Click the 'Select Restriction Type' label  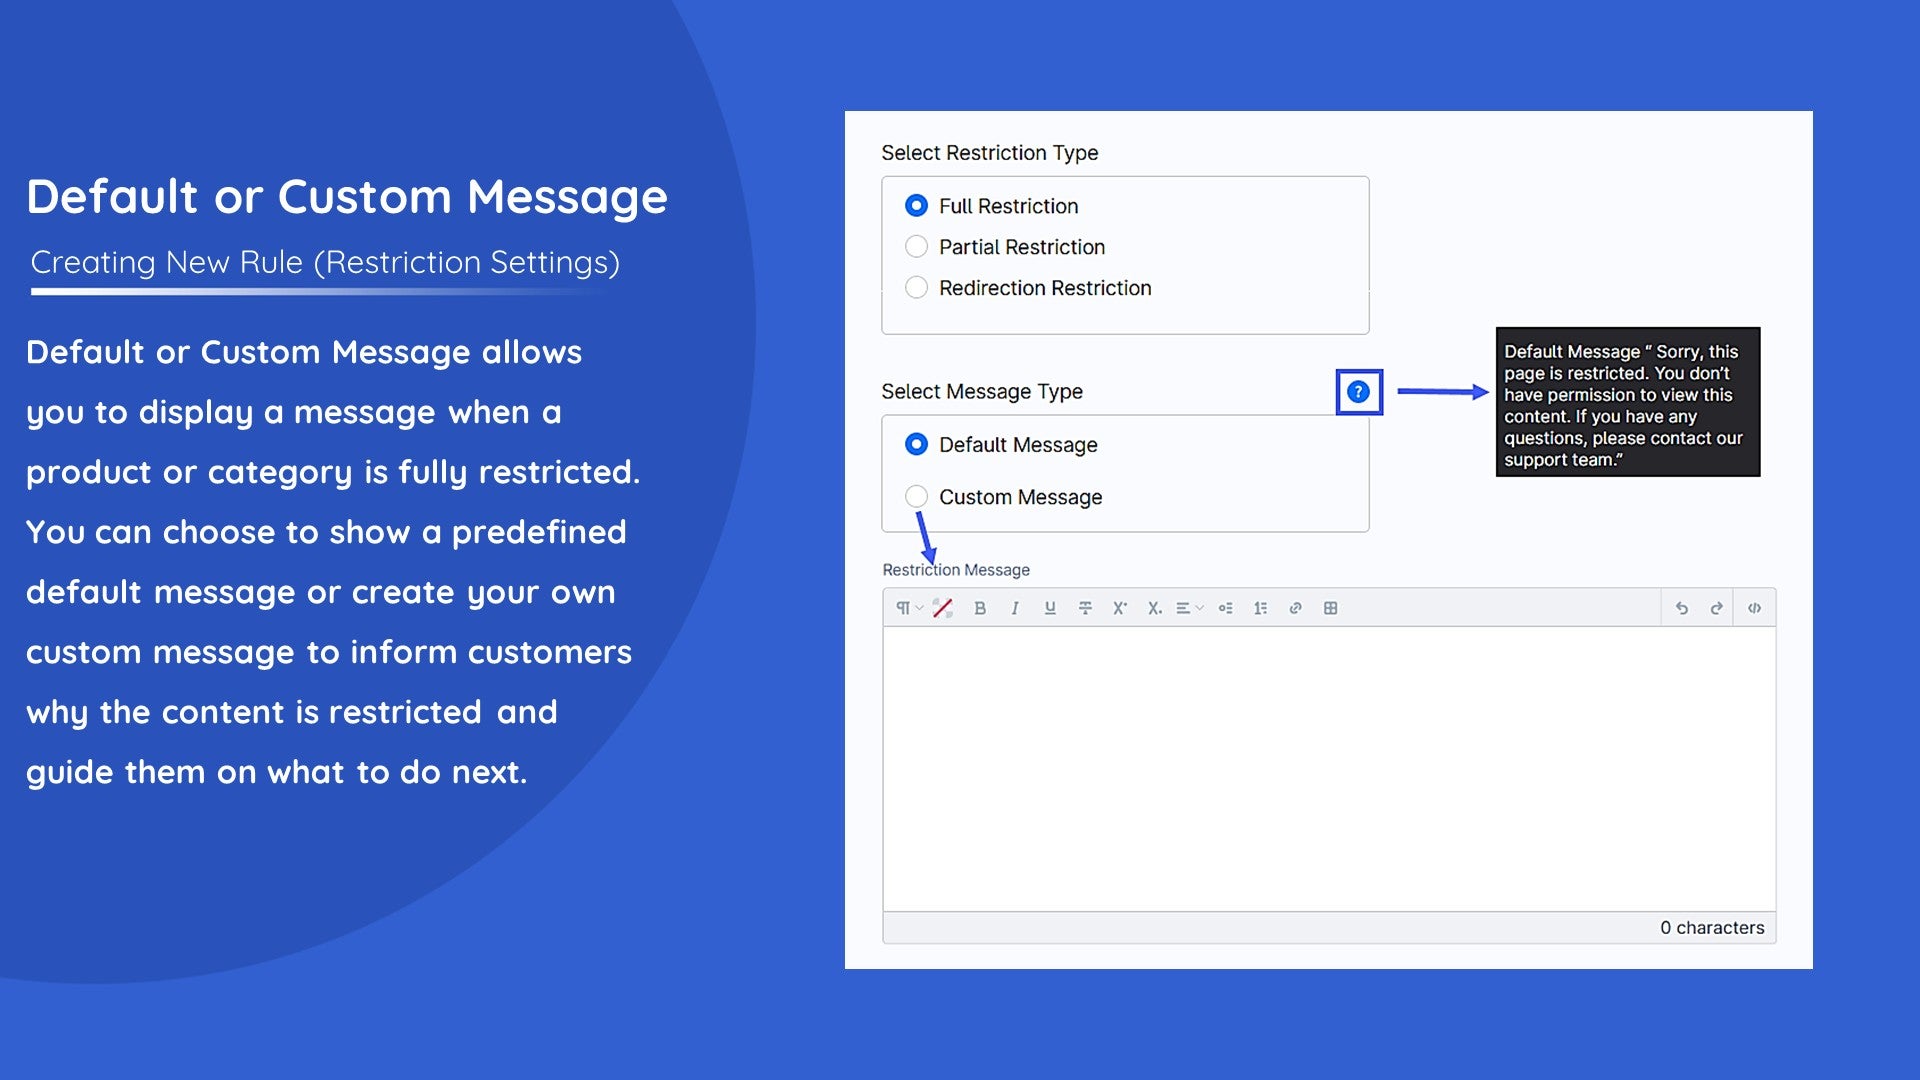(x=989, y=153)
